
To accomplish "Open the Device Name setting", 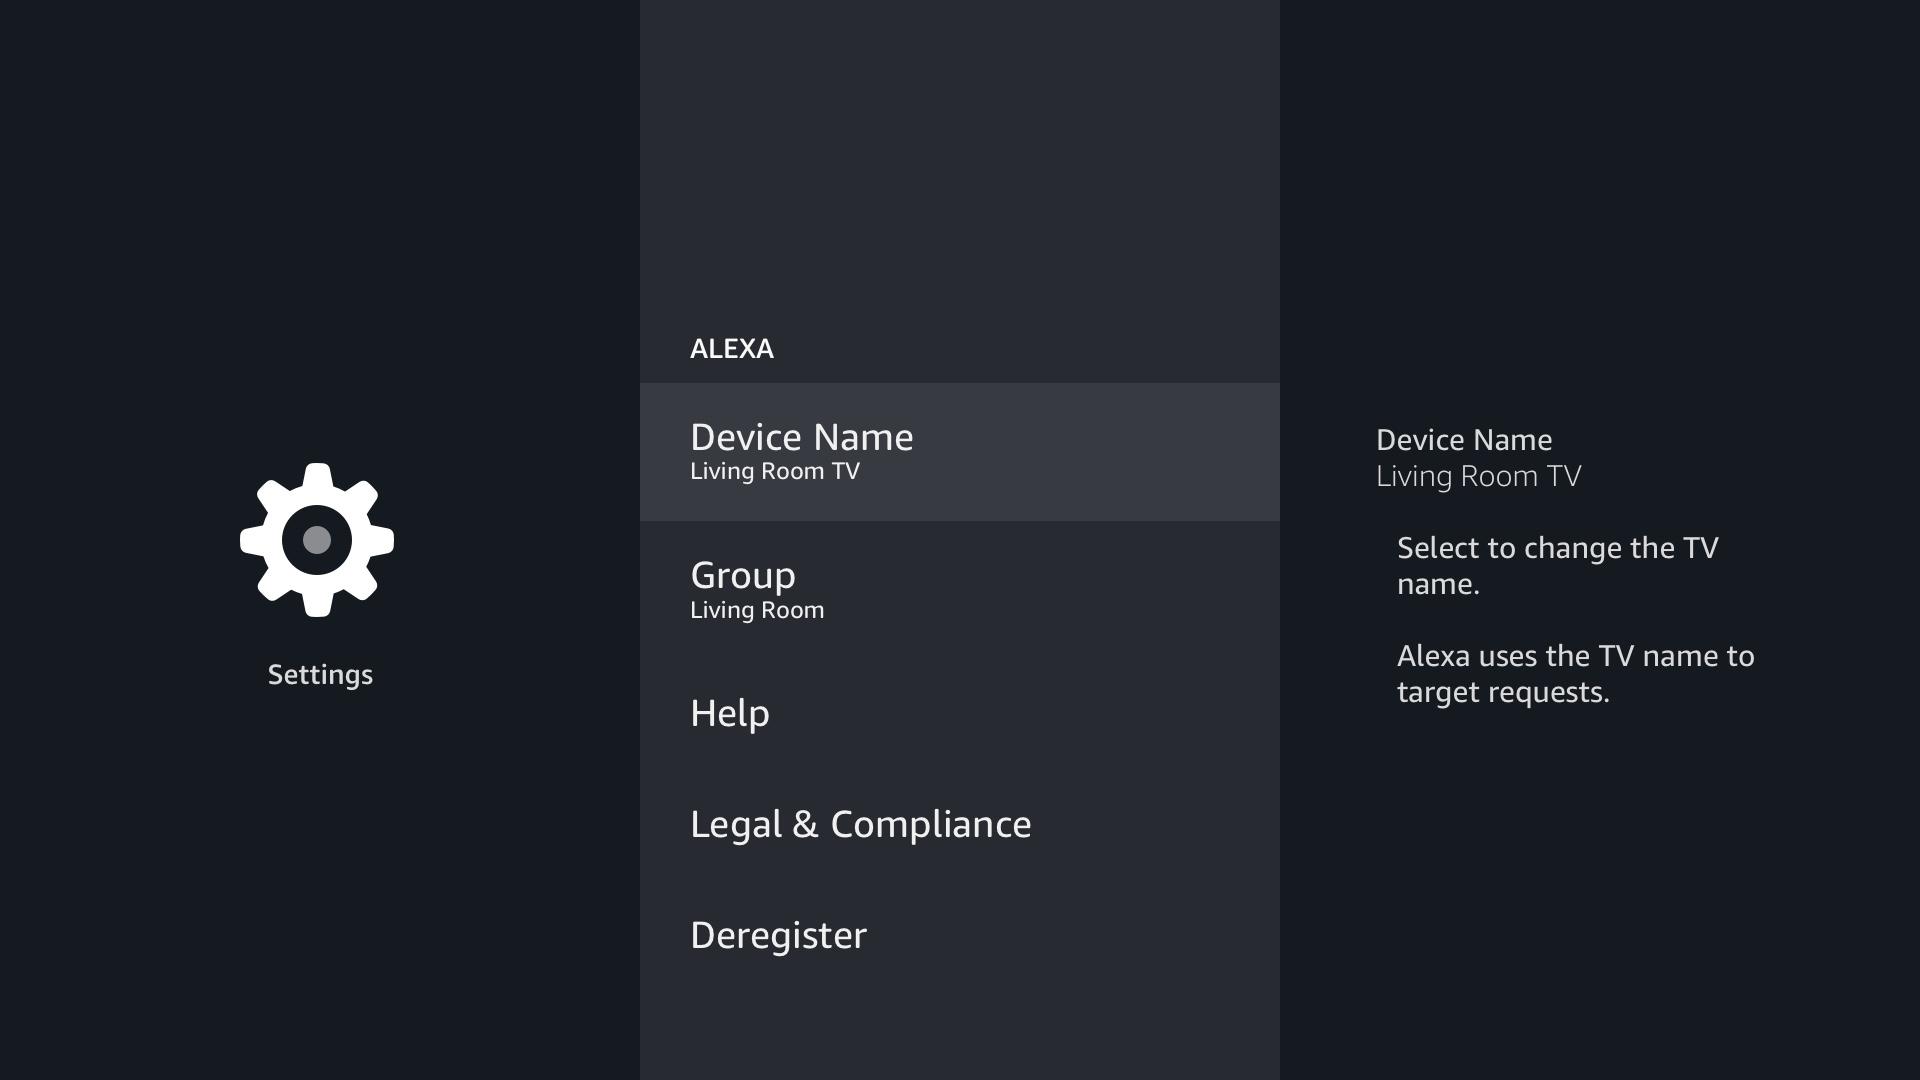I will click(960, 452).
